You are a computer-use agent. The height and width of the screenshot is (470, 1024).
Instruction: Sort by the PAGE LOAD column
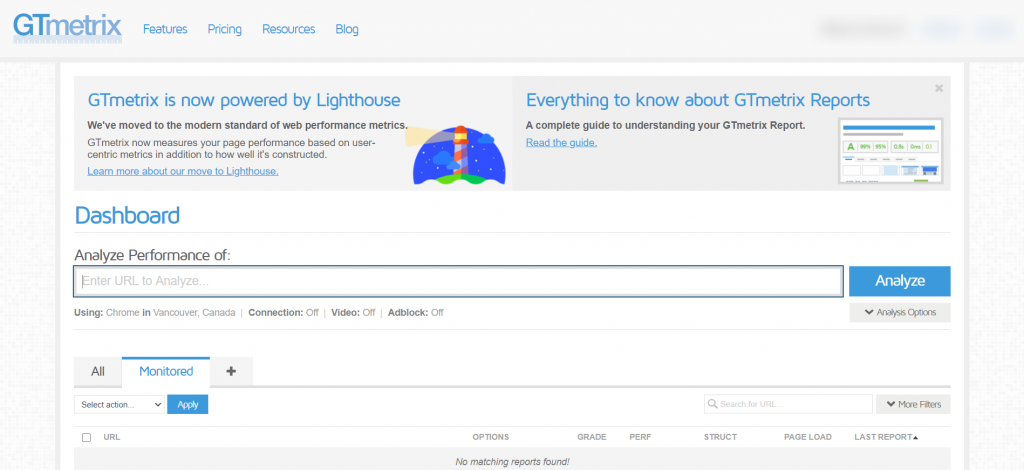pyautogui.click(x=808, y=437)
